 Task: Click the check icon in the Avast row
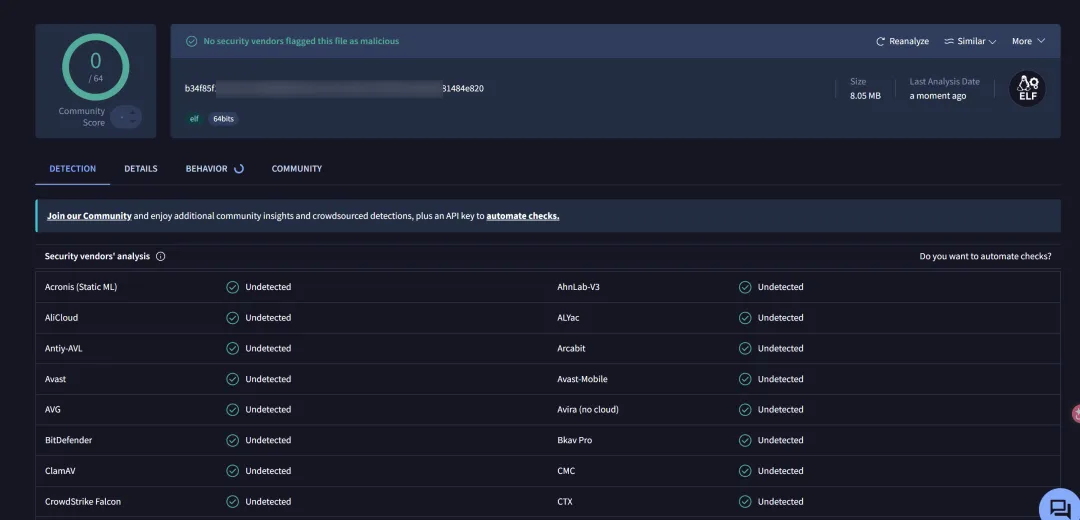pyautogui.click(x=233, y=379)
